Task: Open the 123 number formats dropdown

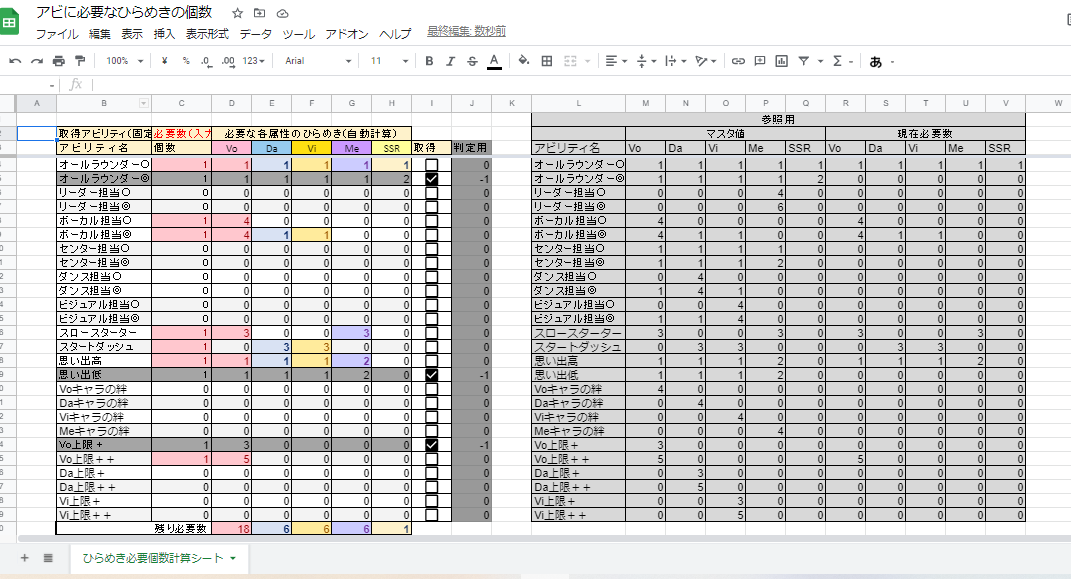Action: click(253, 61)
